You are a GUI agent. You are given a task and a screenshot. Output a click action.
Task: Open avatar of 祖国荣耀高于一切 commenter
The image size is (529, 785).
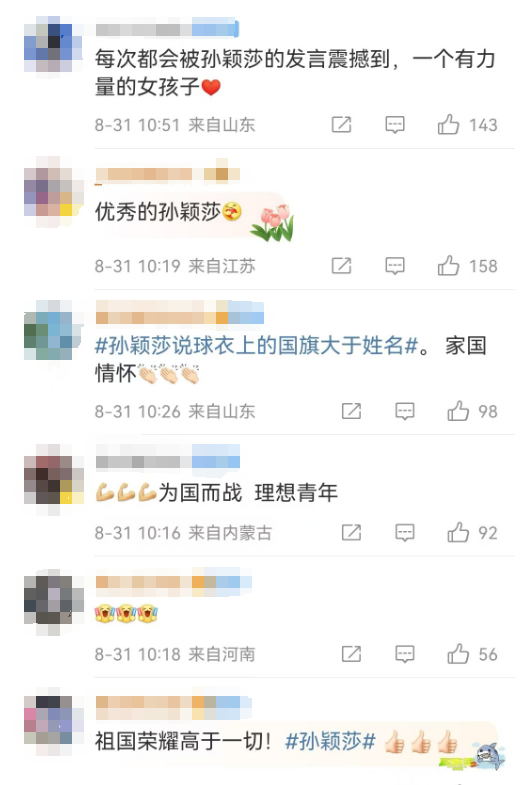tap(53, 721)
